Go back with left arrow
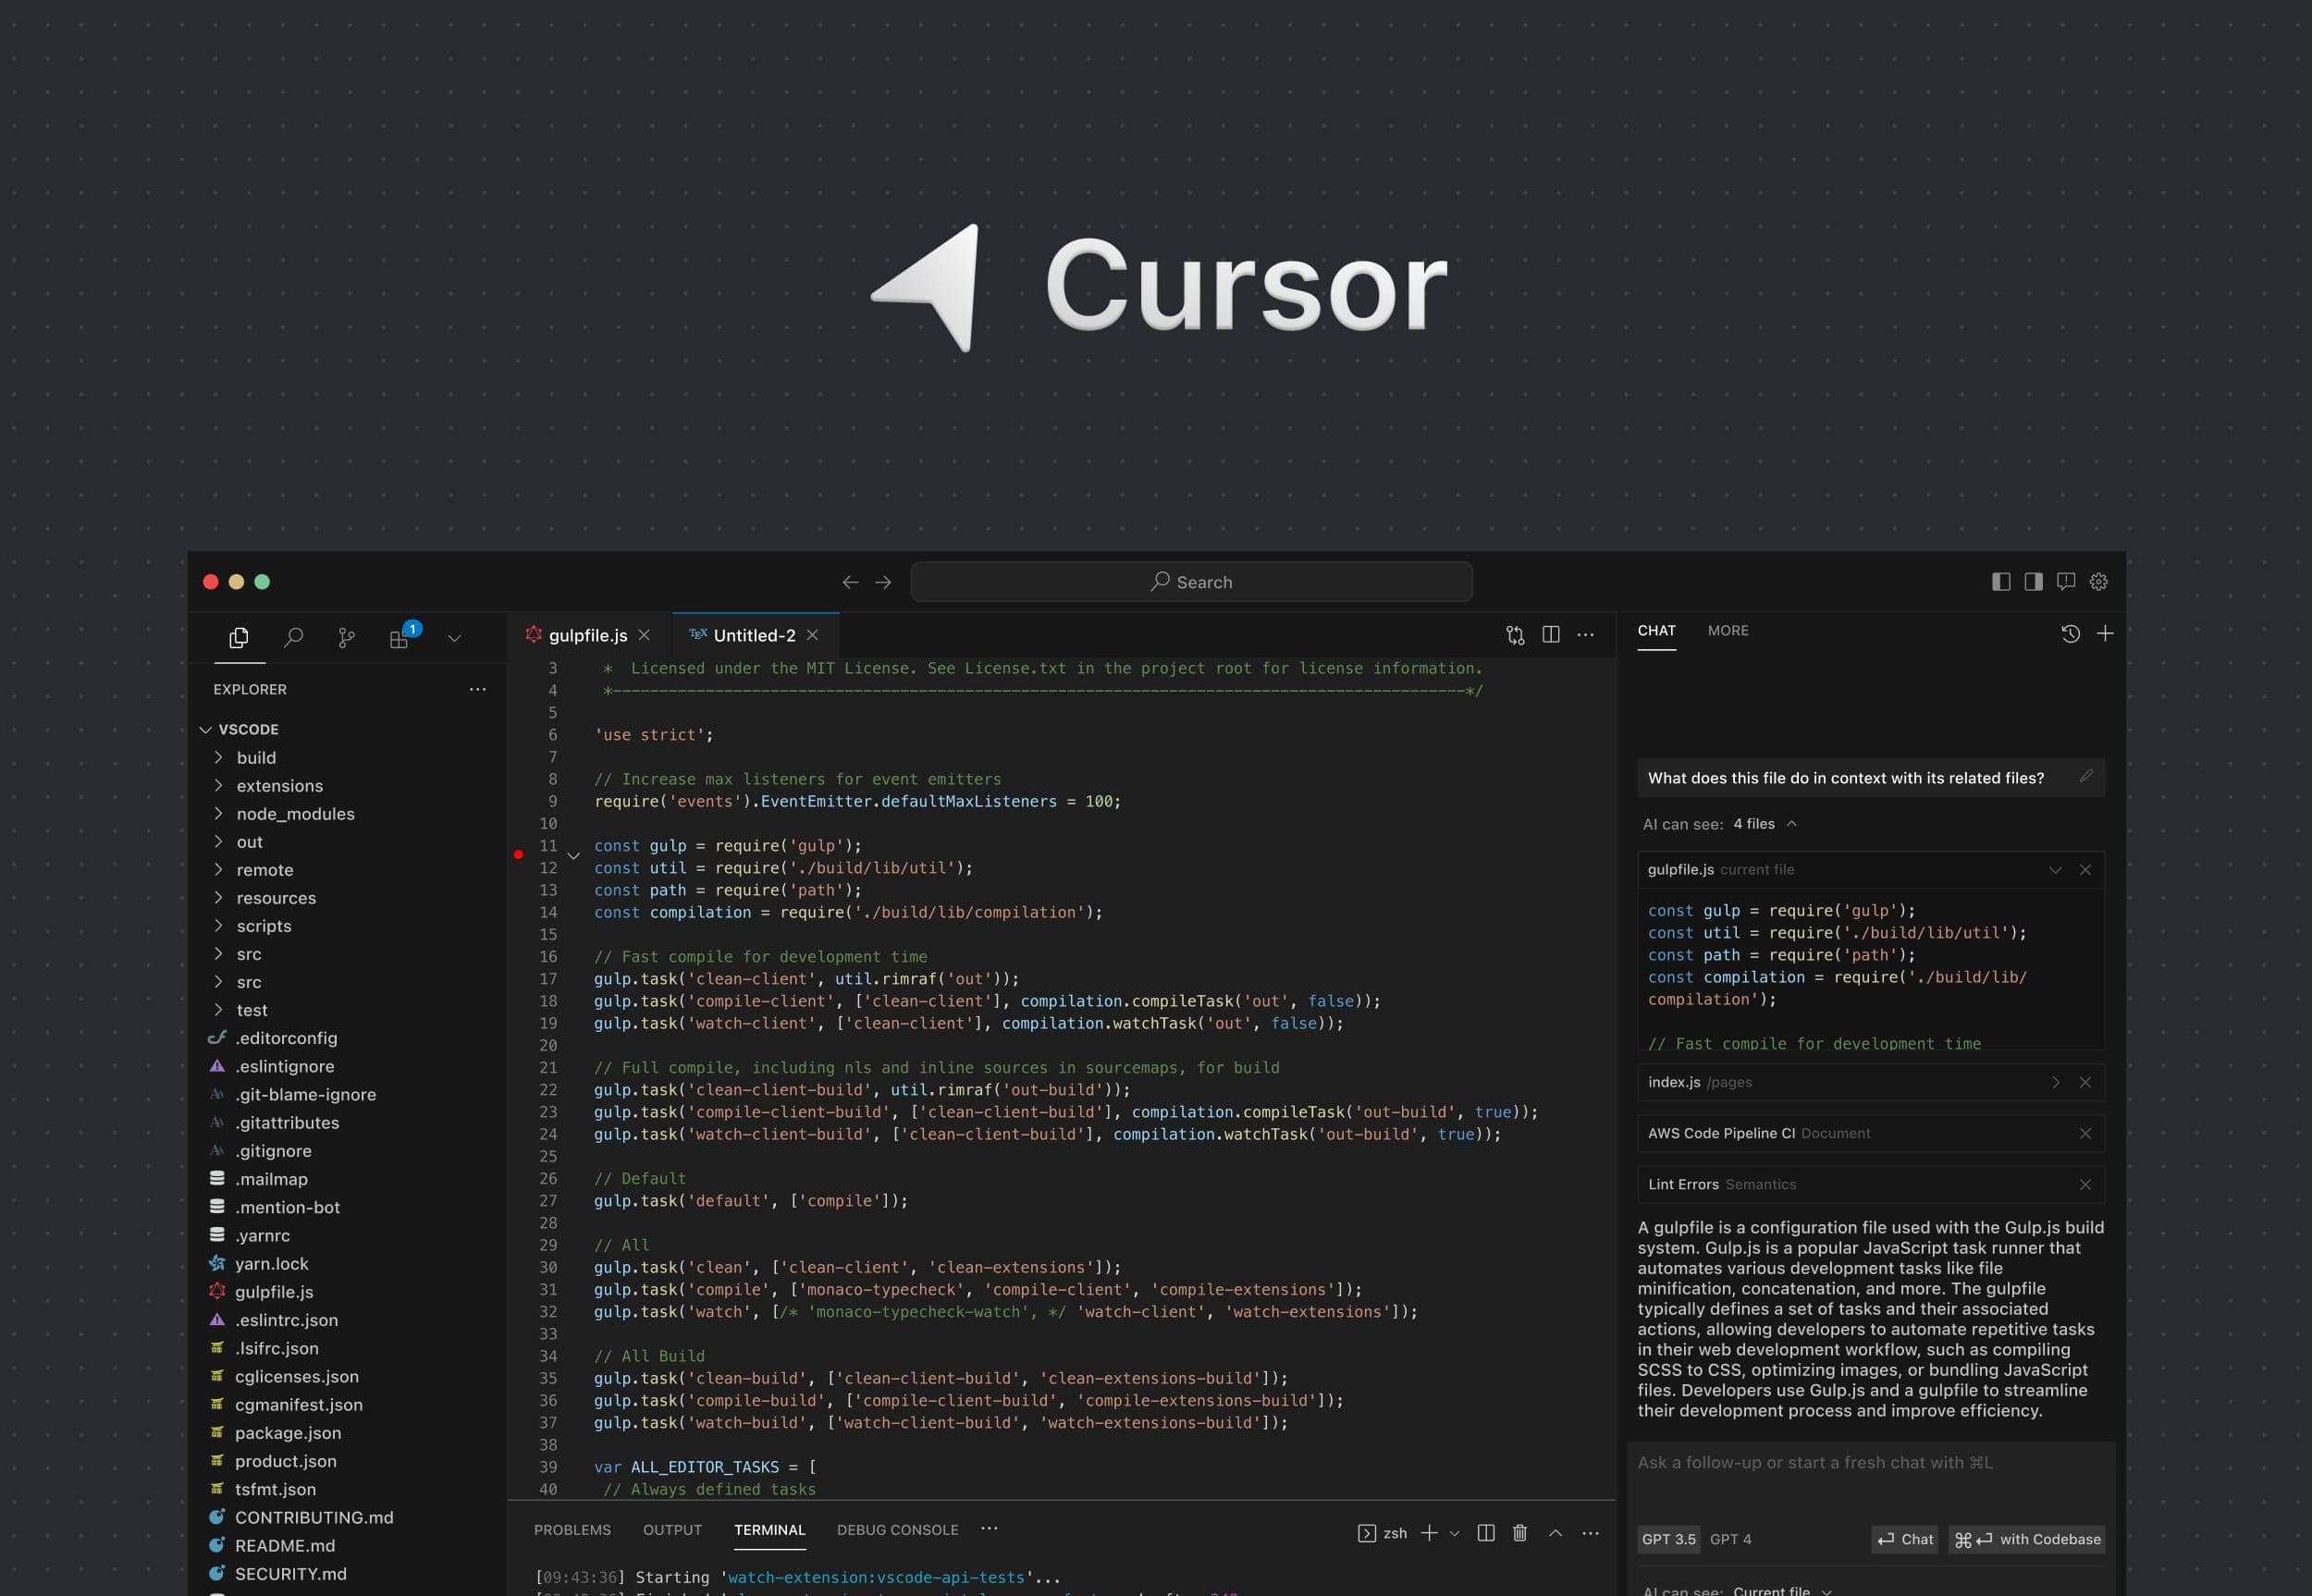Image resolution: width=2312 pixels, height=1596 pixels. point(850,582)
